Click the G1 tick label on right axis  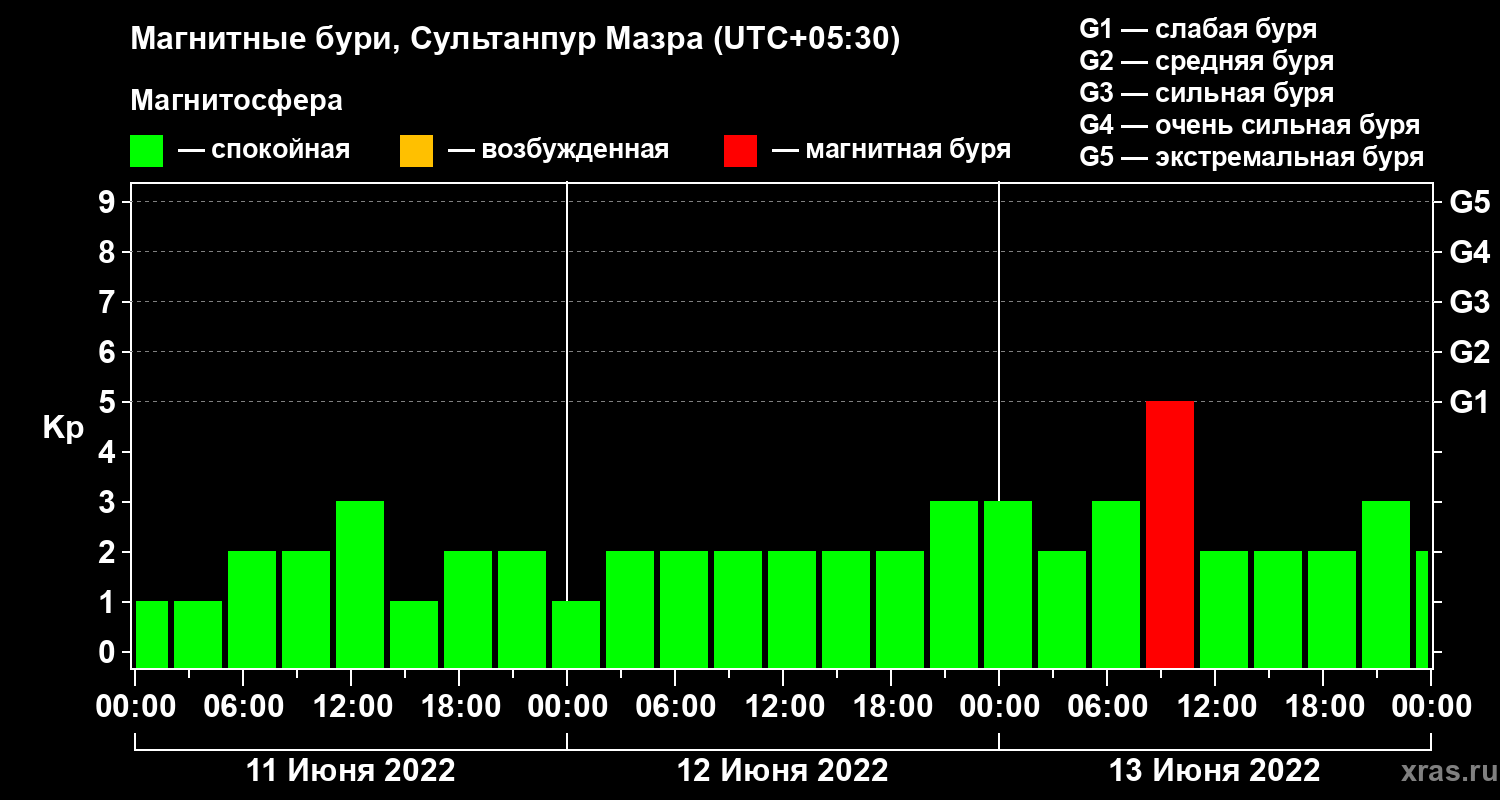pos(1470,402)
